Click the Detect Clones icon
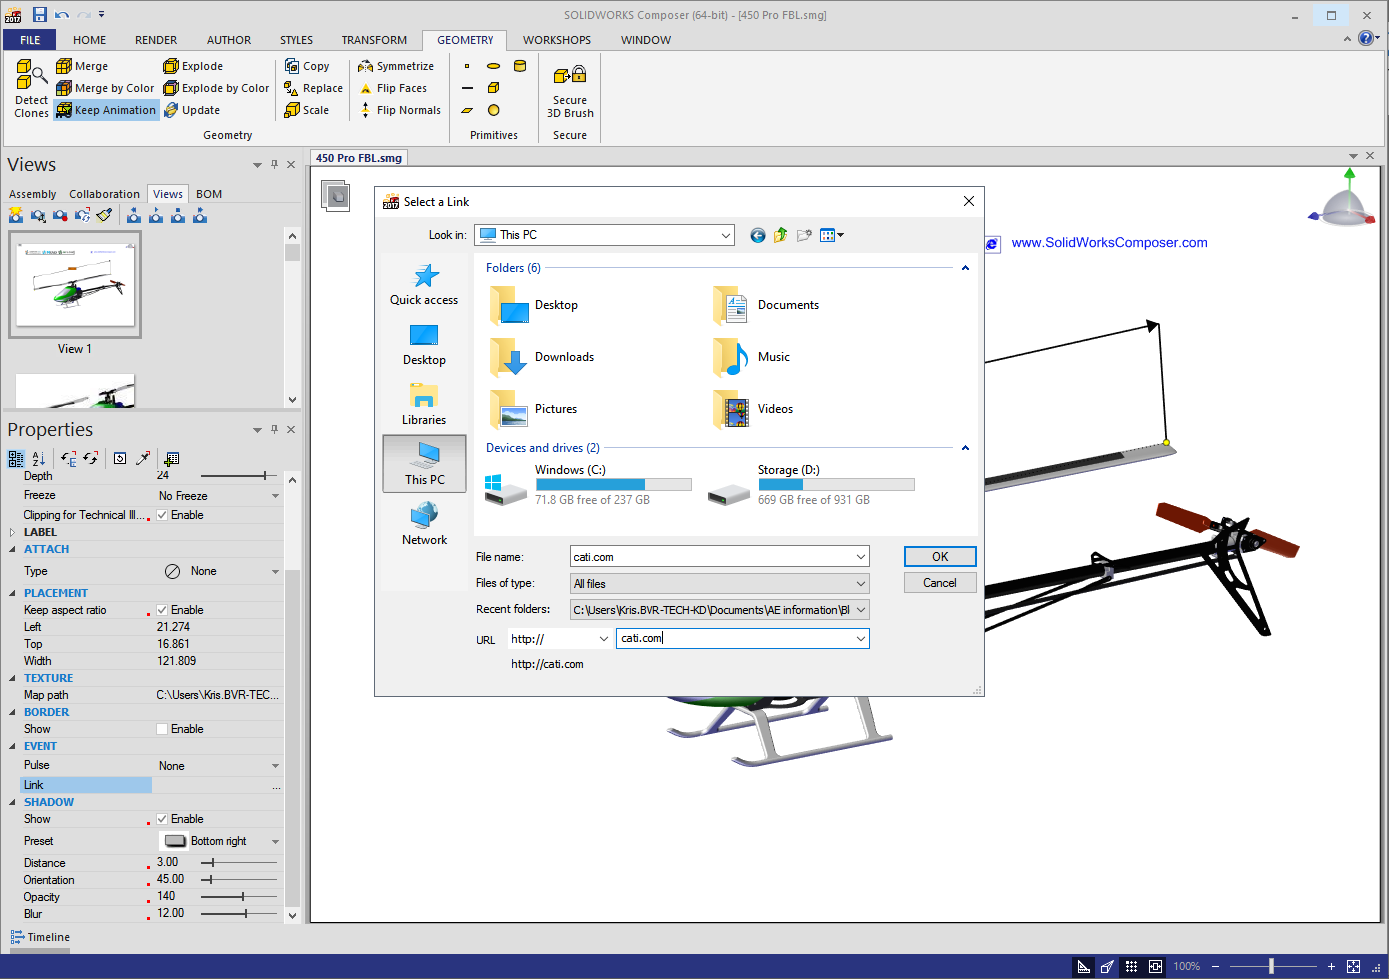 click(x=31, y=74)
